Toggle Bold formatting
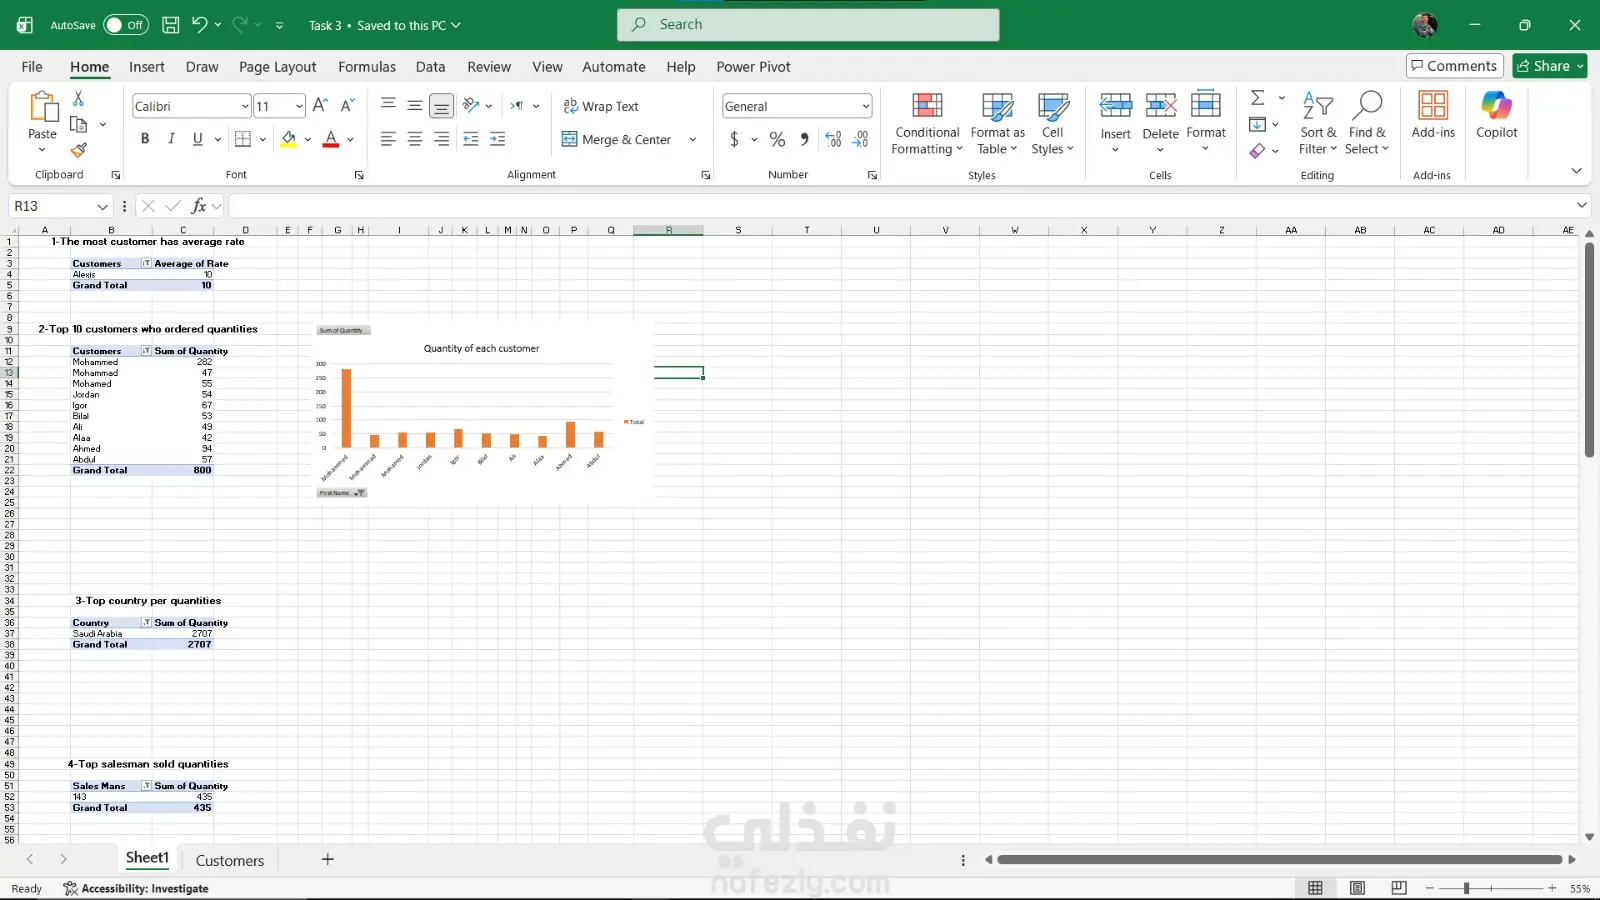This screenshot has width=1600, height=900. coord(145,139)
